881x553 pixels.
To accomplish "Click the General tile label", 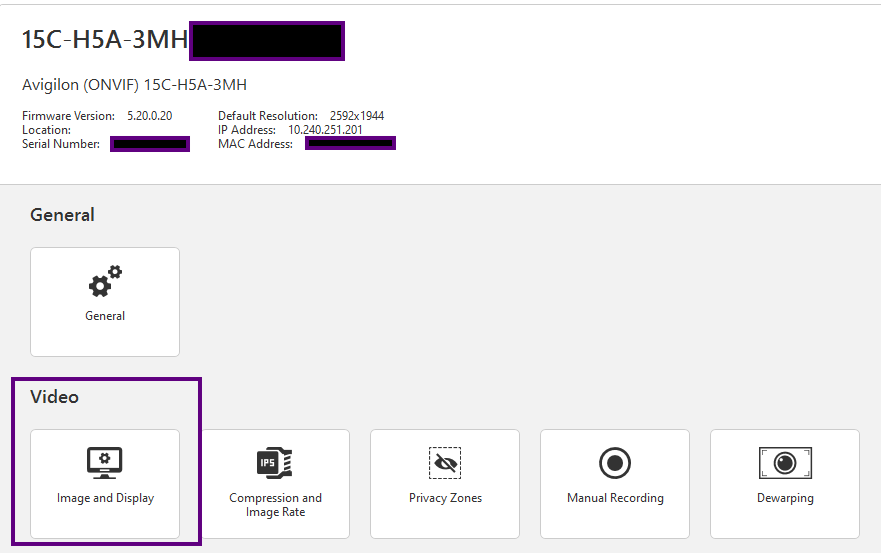I will (105, 316).
